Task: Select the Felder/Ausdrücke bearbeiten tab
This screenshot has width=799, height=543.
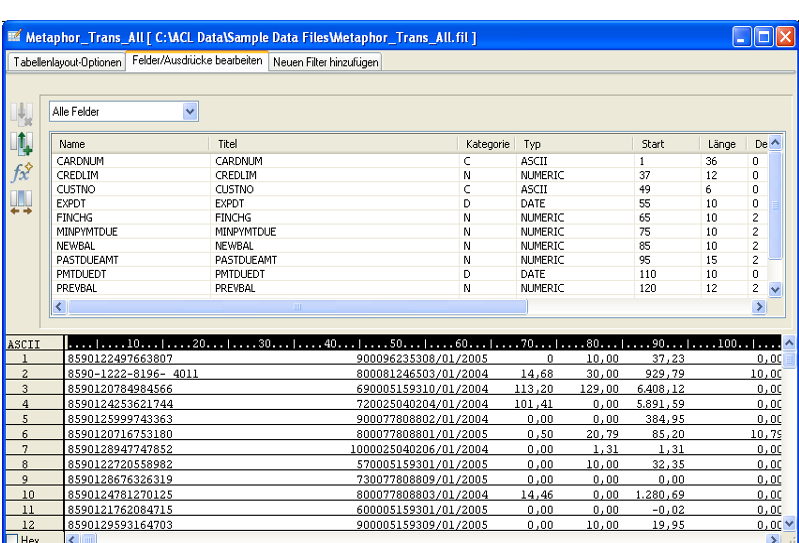Action: 197,61
